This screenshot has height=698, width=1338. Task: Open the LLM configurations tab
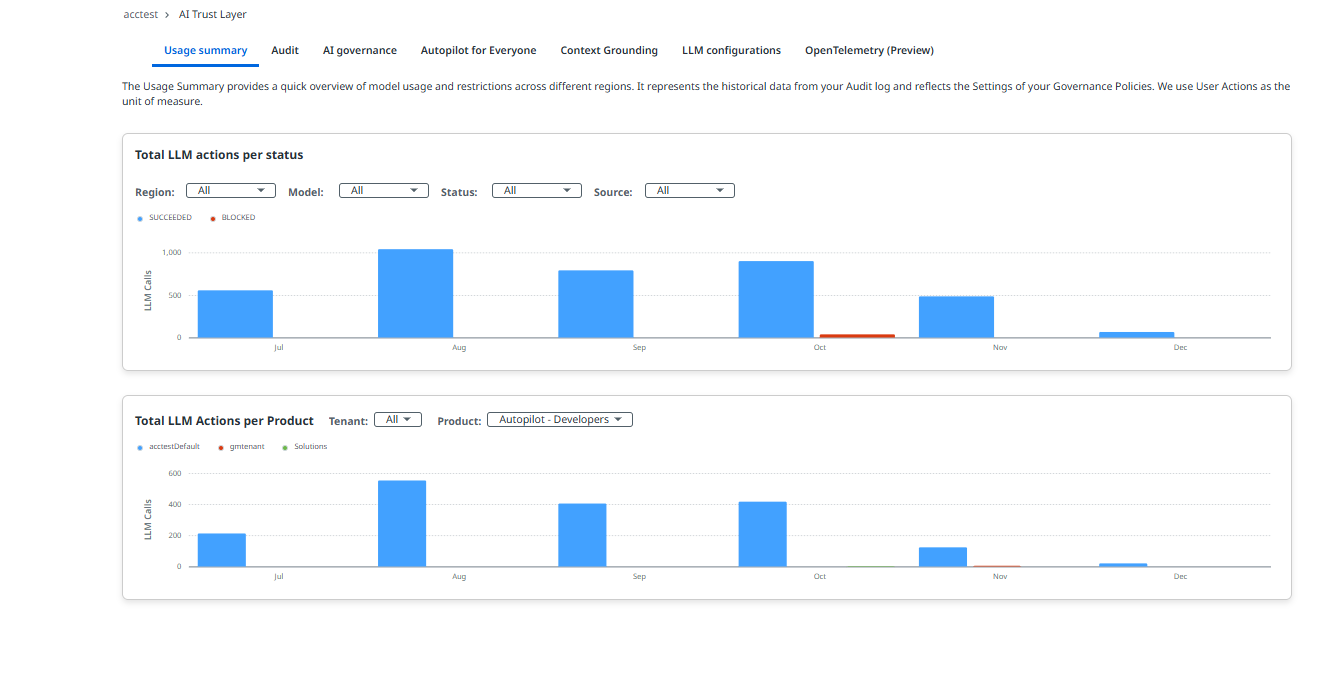pyautogui.click(x=731, y=51)
